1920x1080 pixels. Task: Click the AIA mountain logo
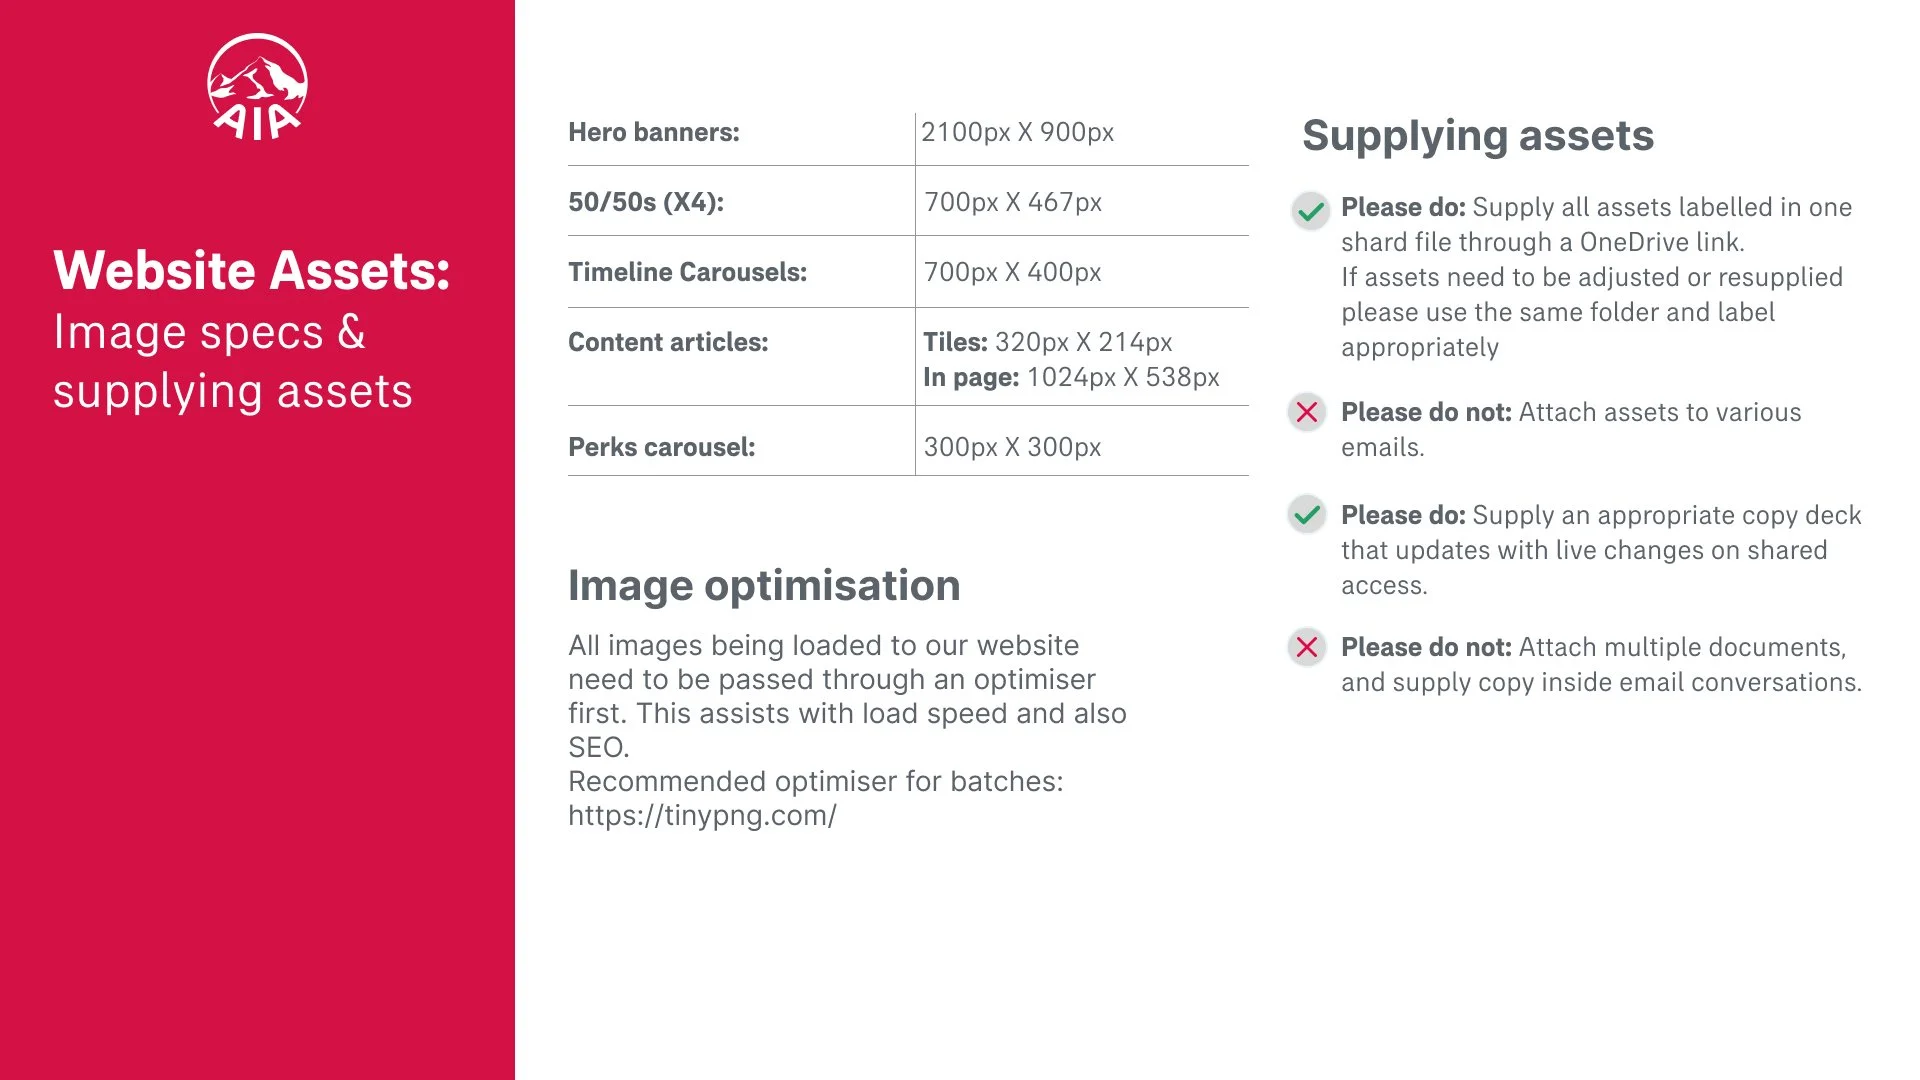257,87
